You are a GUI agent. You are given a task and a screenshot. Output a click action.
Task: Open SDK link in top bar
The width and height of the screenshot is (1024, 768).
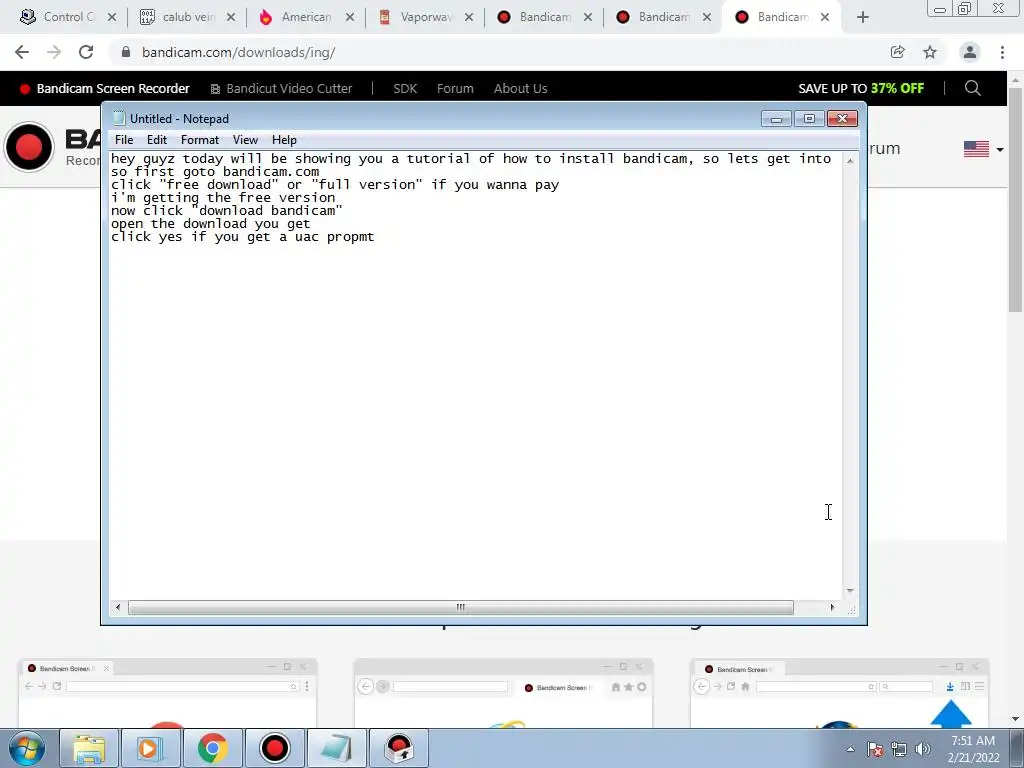click(405, 88)
